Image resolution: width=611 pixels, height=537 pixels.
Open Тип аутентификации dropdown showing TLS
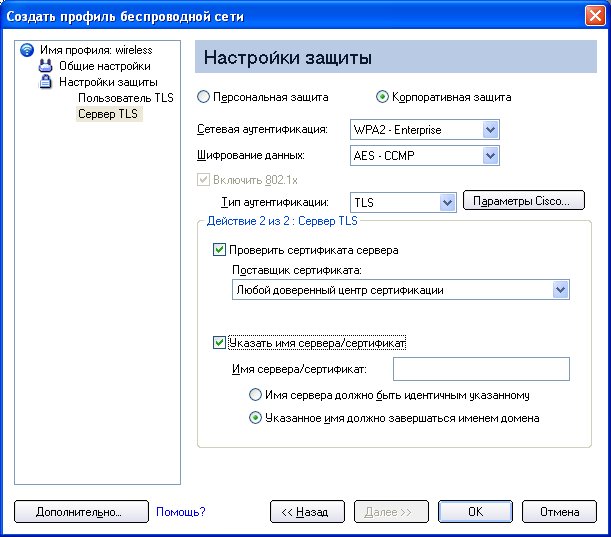click(403, 202)
